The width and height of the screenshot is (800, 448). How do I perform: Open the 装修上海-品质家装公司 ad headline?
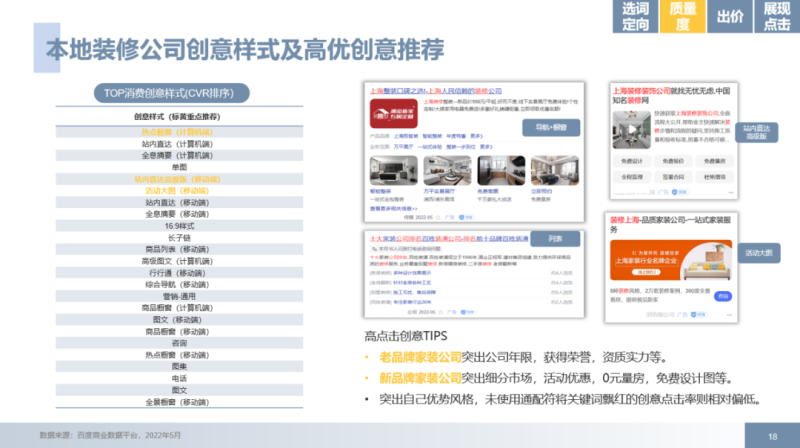(671, 225)
